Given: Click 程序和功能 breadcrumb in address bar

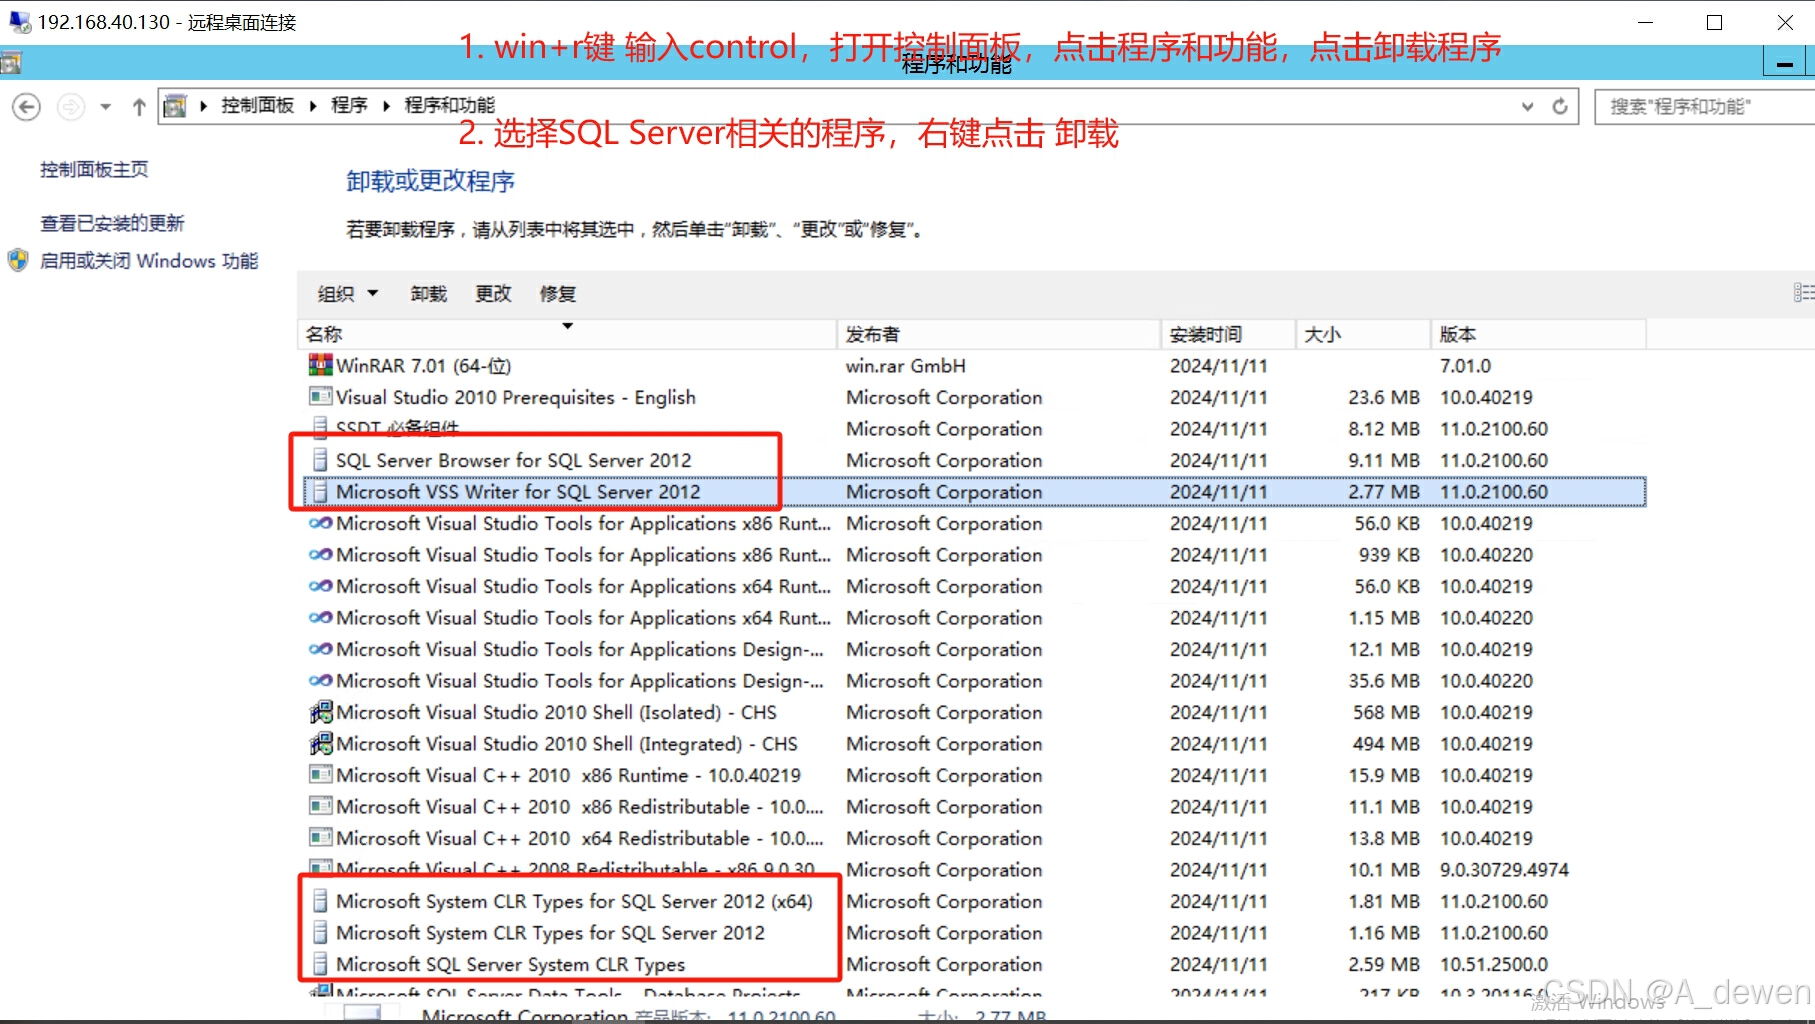Looking at the screenshot, I should coord(449,106).
